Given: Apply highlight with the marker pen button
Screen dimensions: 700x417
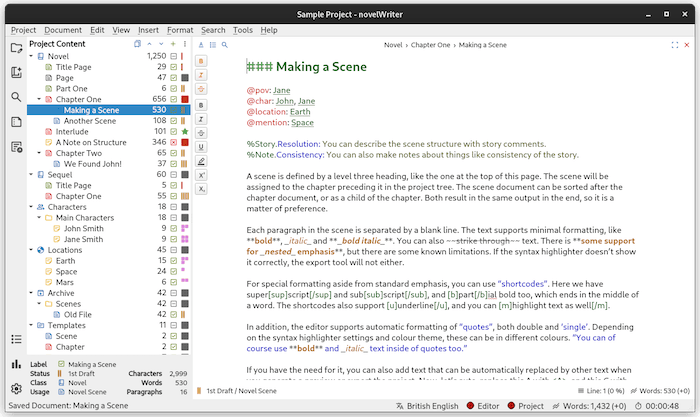Looking at the screenshot, I should pos(201,161).
